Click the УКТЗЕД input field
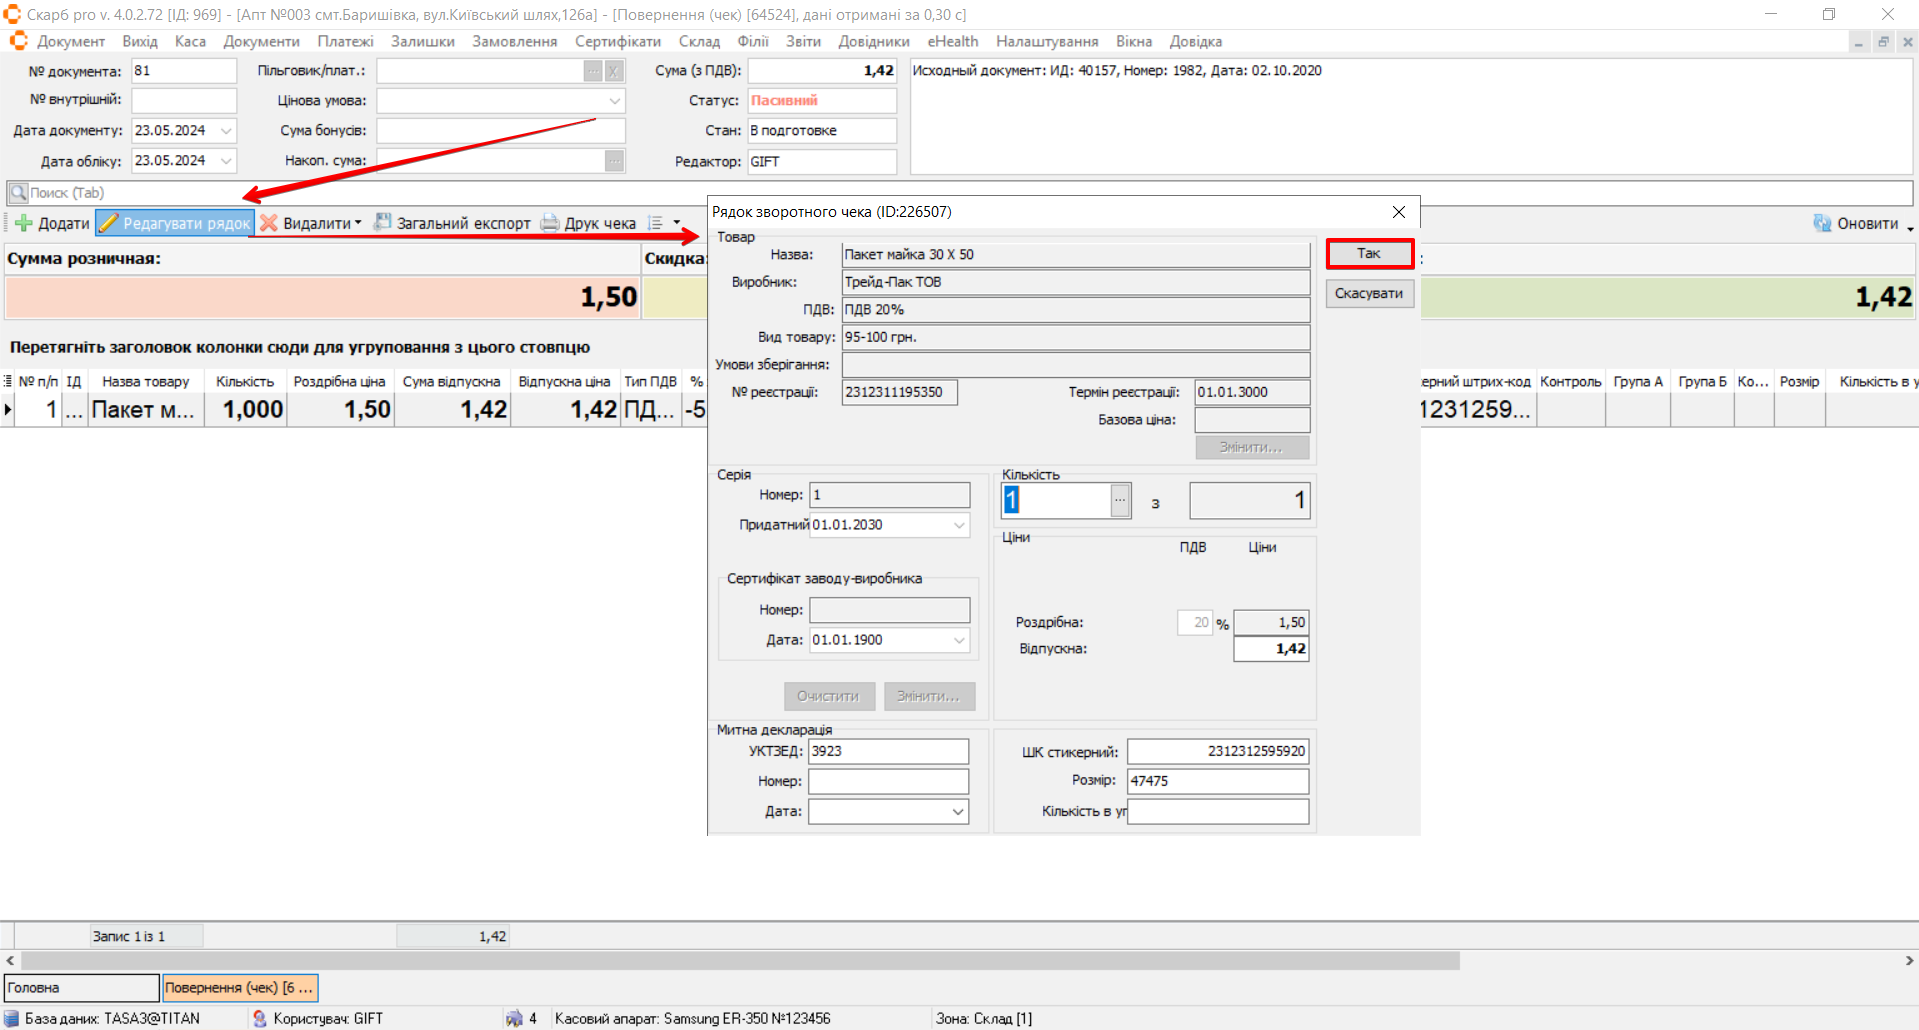The image size is (1919, 1030). coord(888,752)
